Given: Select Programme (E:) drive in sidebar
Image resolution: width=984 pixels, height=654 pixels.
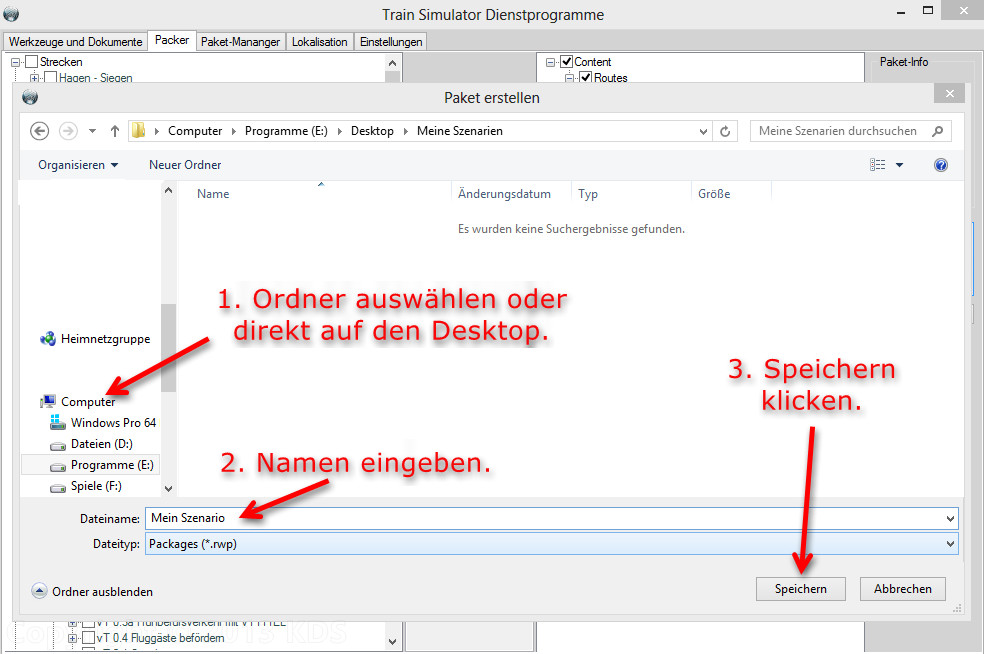Looking at the screenshot, I should (91, 465).
